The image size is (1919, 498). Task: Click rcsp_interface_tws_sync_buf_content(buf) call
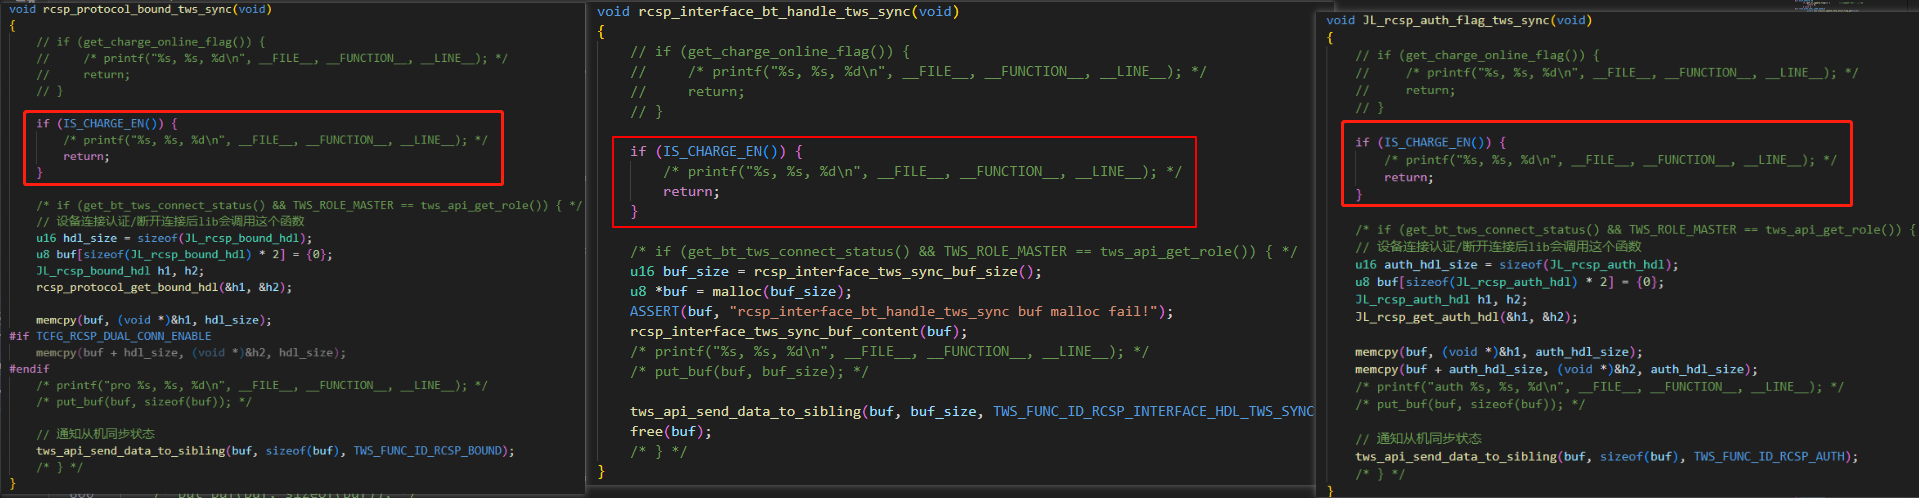799,331
